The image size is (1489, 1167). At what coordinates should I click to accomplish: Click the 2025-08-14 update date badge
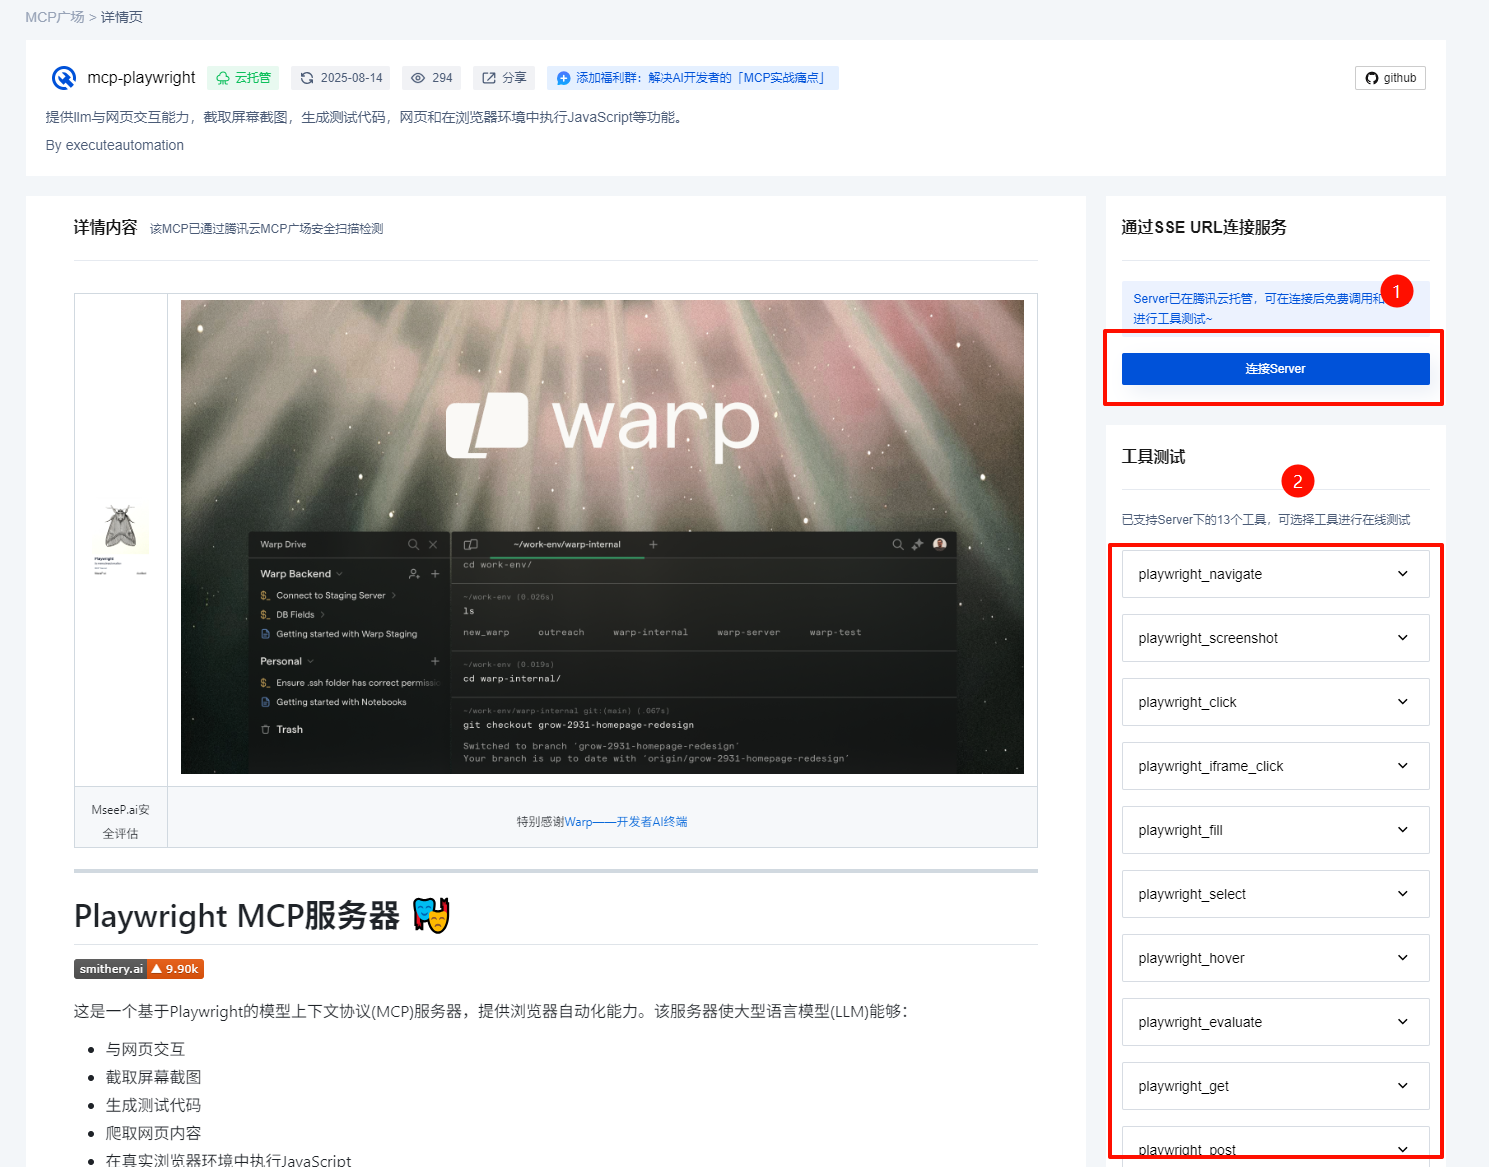[x=341, y=78]
